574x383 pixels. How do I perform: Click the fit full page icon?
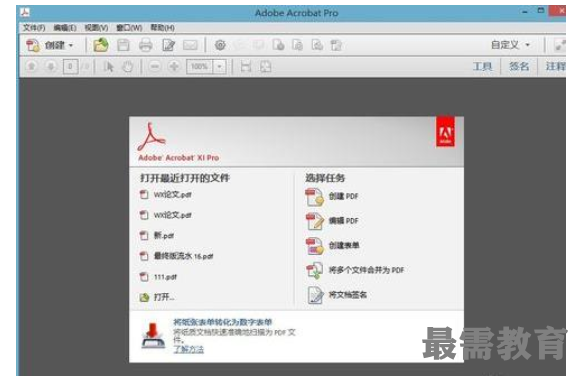coord(265,67)
